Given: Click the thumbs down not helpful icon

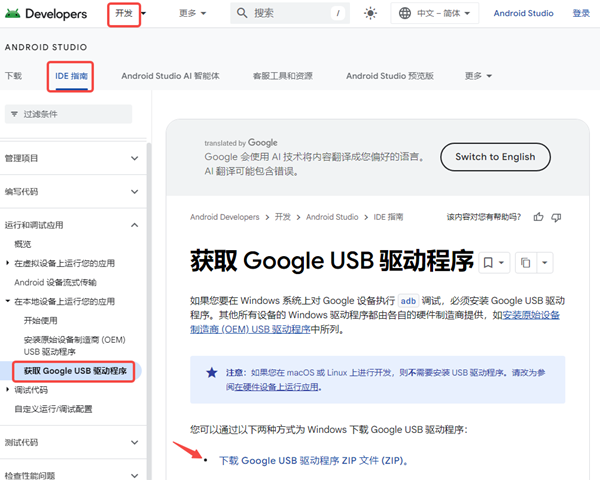Looking at the screenshot, I should pos(556,217).
